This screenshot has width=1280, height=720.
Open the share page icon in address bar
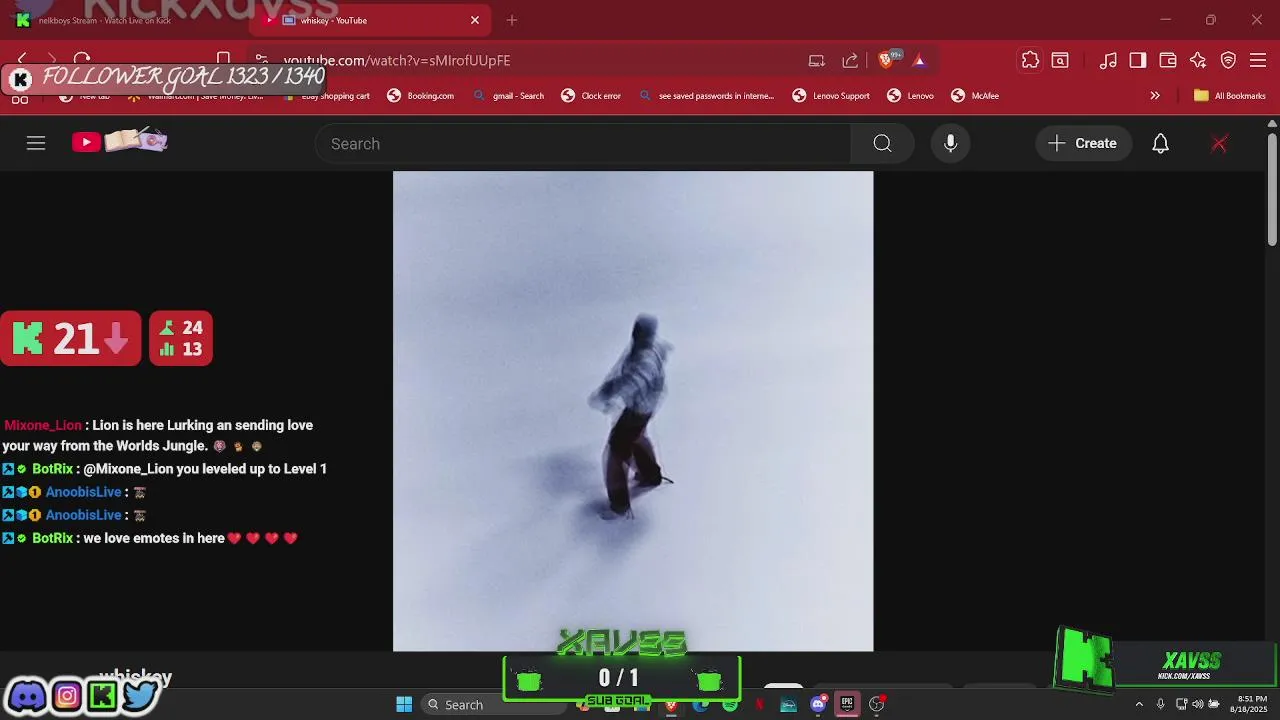pos(850,60)
